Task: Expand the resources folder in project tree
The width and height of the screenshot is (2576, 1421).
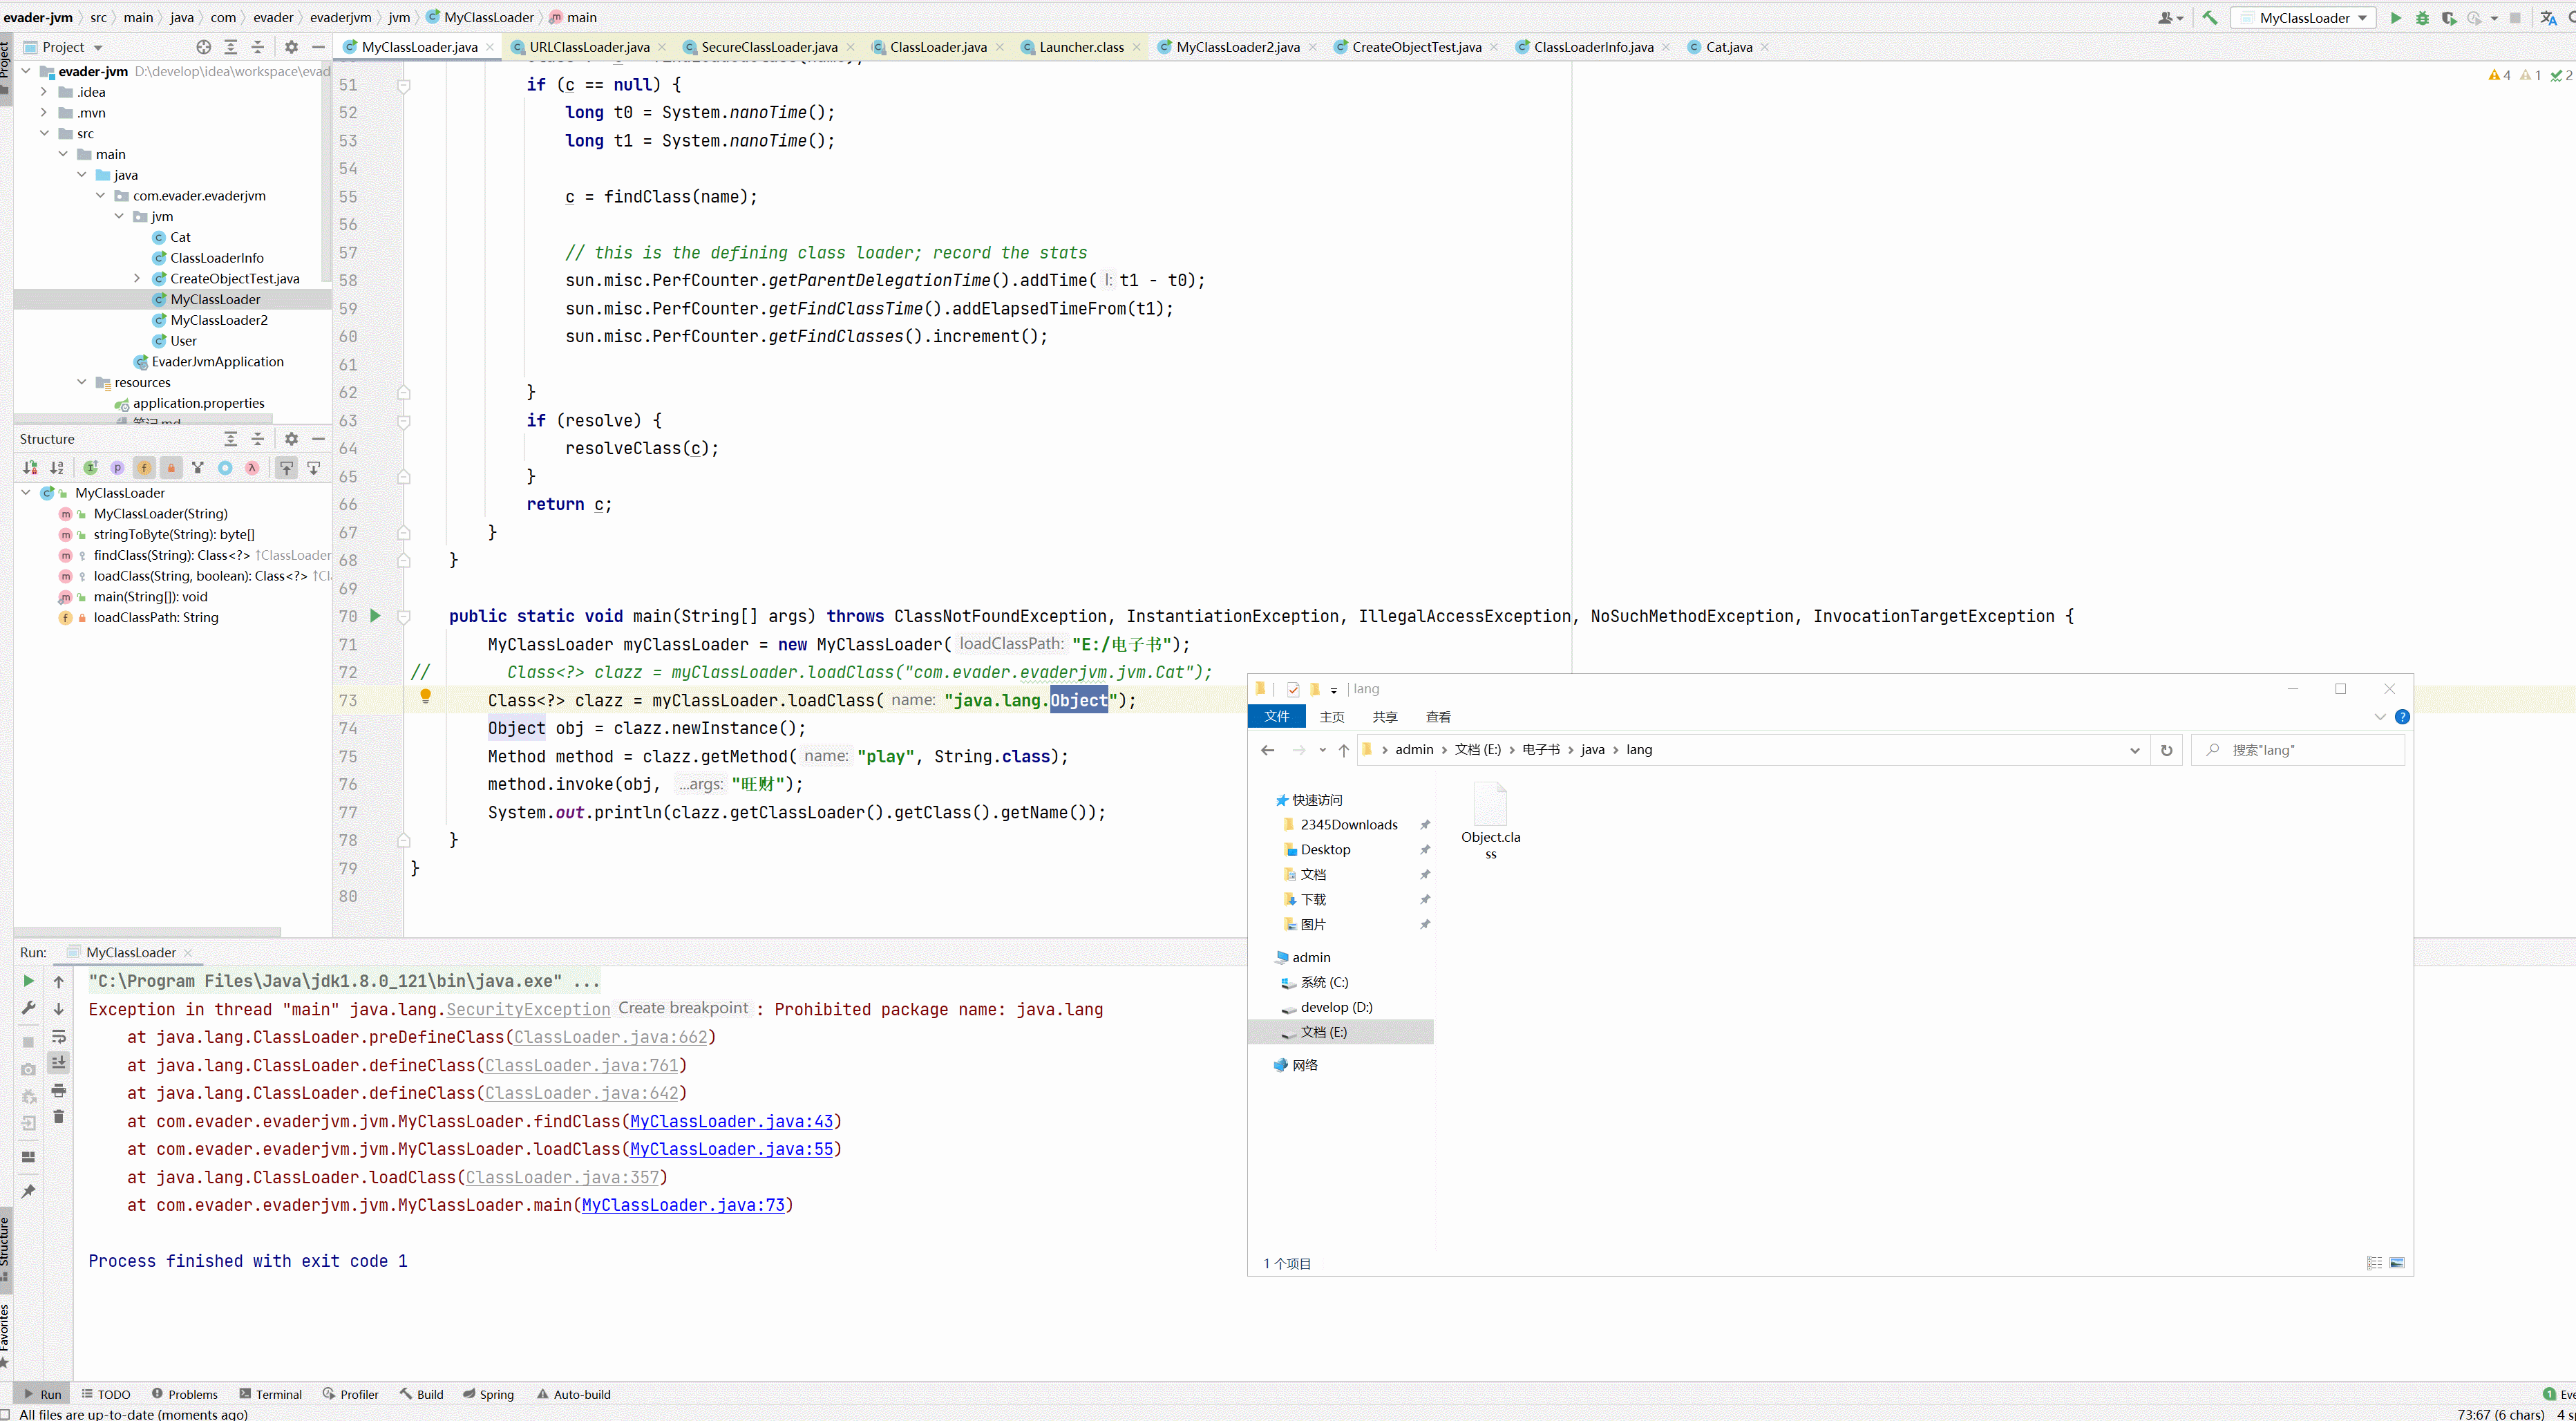Action: pos(82,382)
